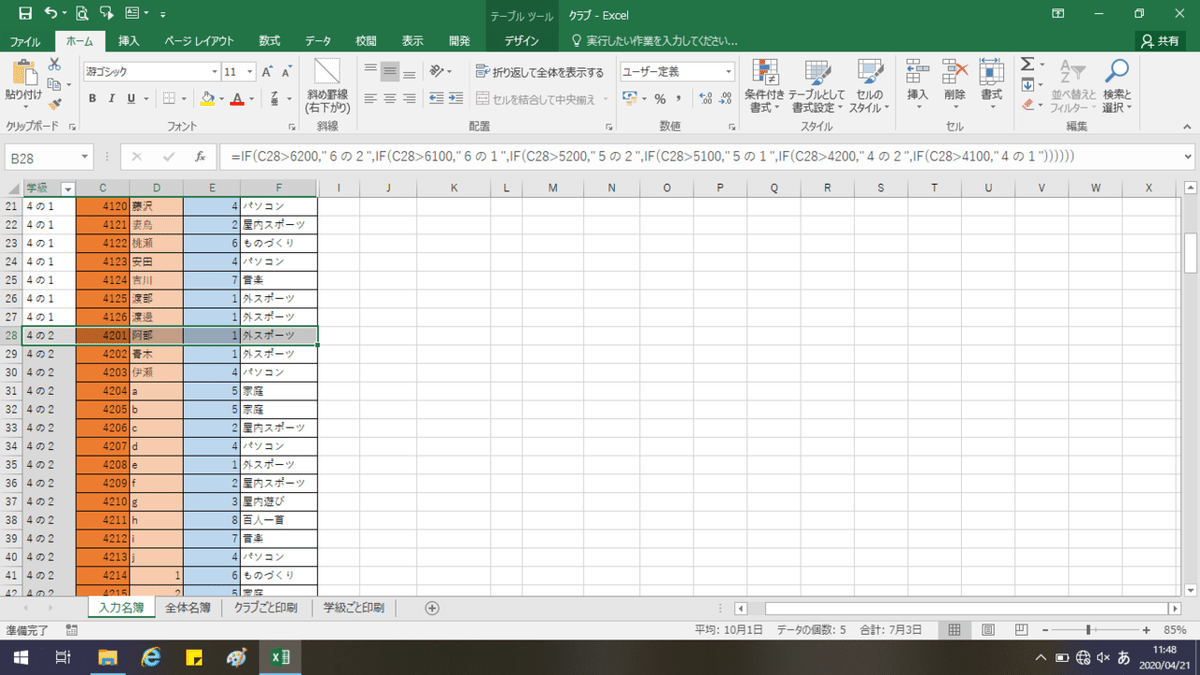This screenshot has height=675, width=1200.
Task: Click the Decrease Font Size icon
Action: point(287,72)
